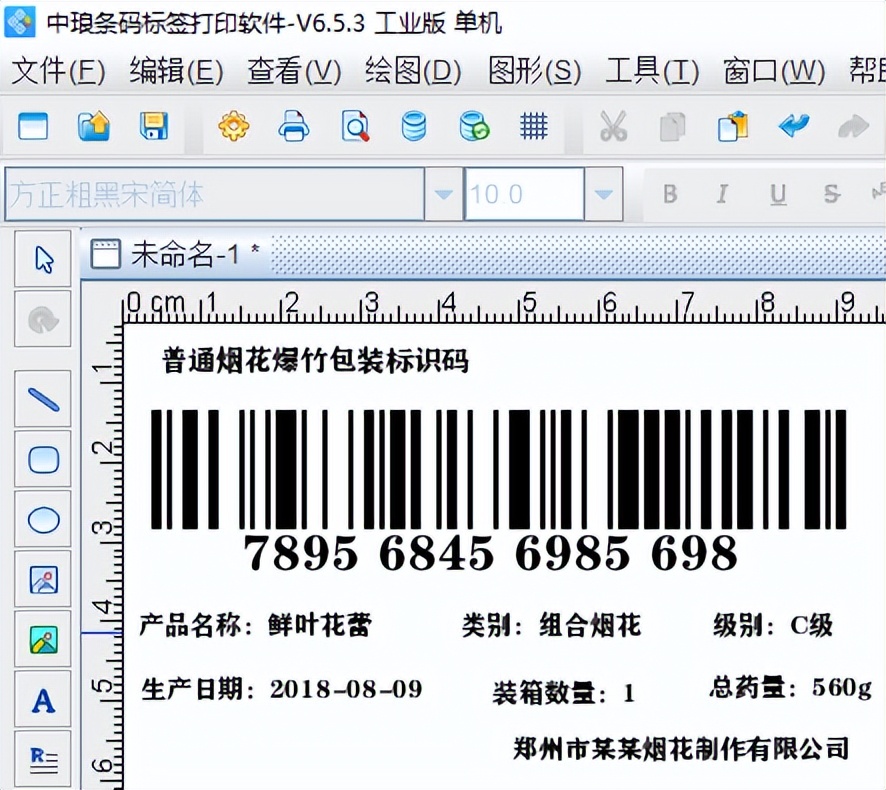This screenshot has height=790, width=886.
Task: Click the font name field 方正粗黑宋简体
Action: (x=215, y=194)
